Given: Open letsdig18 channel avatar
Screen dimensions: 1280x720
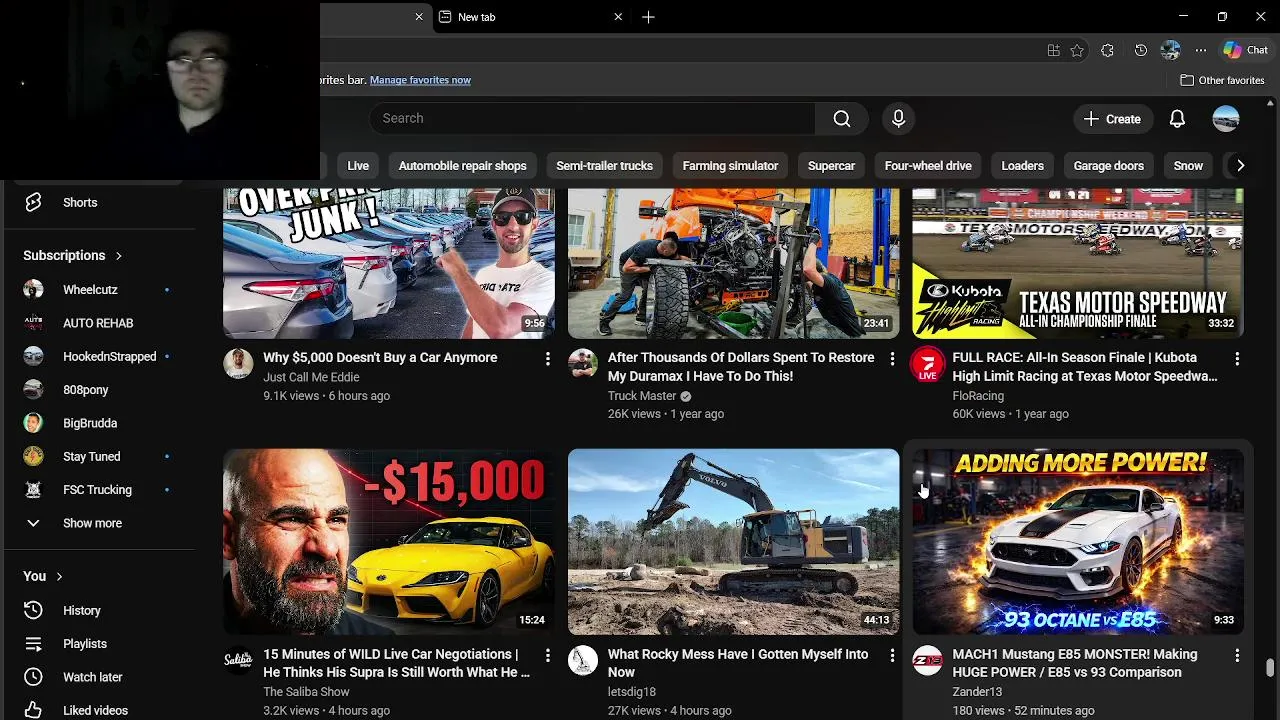Looking at the screenshot, I should (x=583, y=660).
